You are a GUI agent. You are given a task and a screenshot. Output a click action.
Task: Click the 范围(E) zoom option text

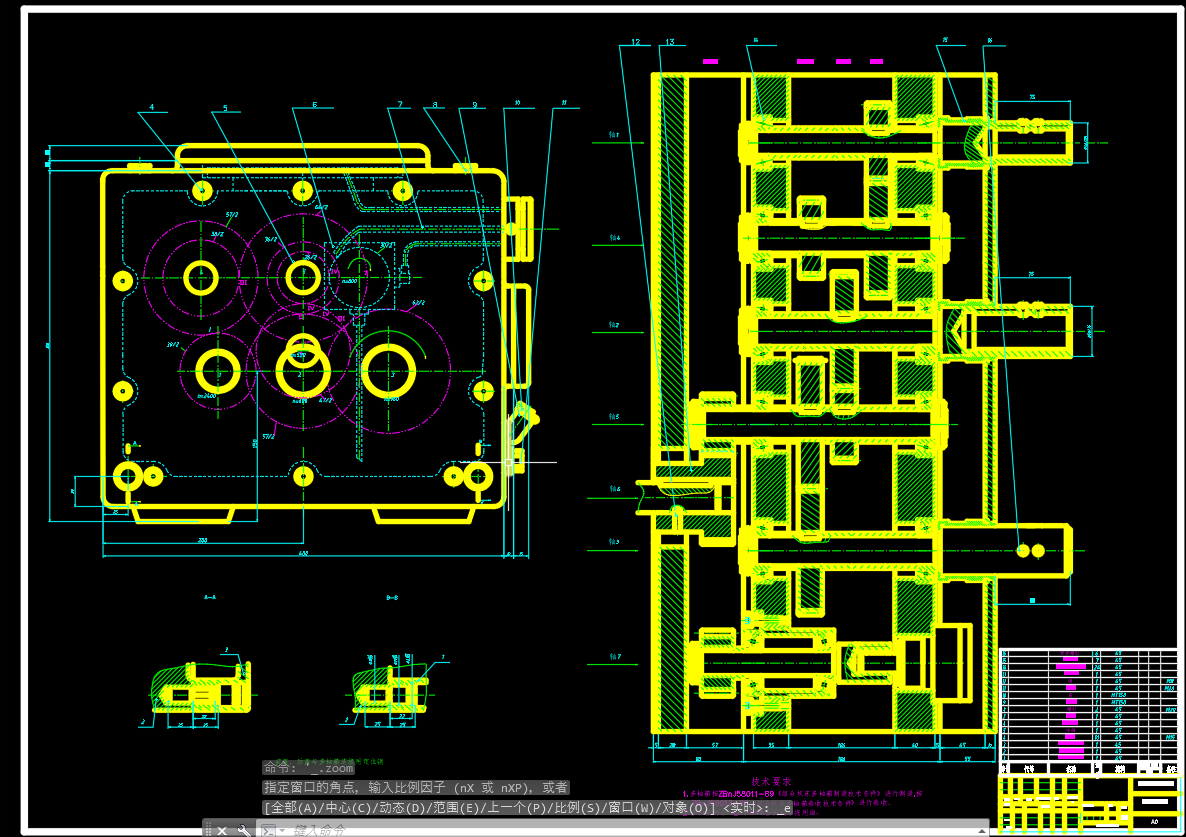point(458,808)
